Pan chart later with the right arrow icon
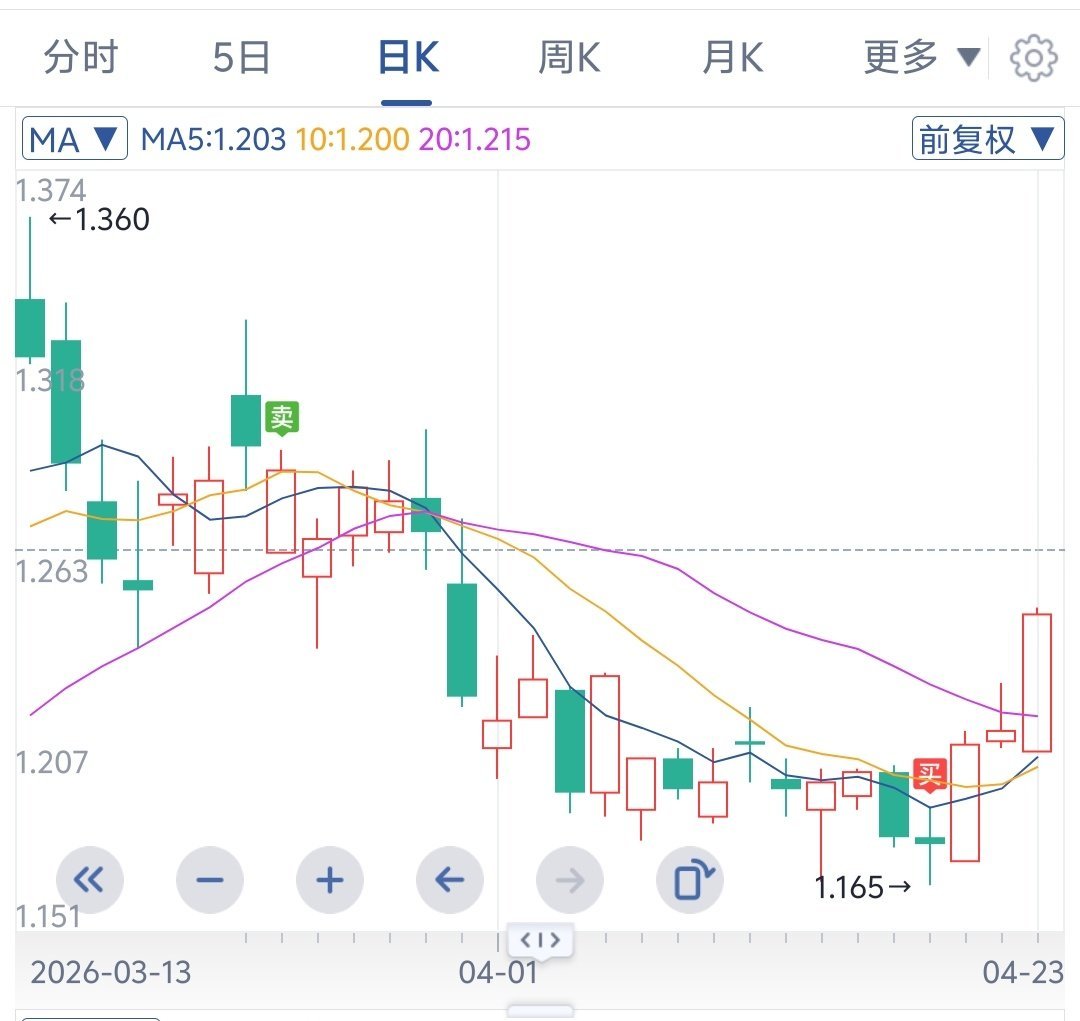The height and width of the screenshot is (1021, 1080). click(x=570, y=880)
